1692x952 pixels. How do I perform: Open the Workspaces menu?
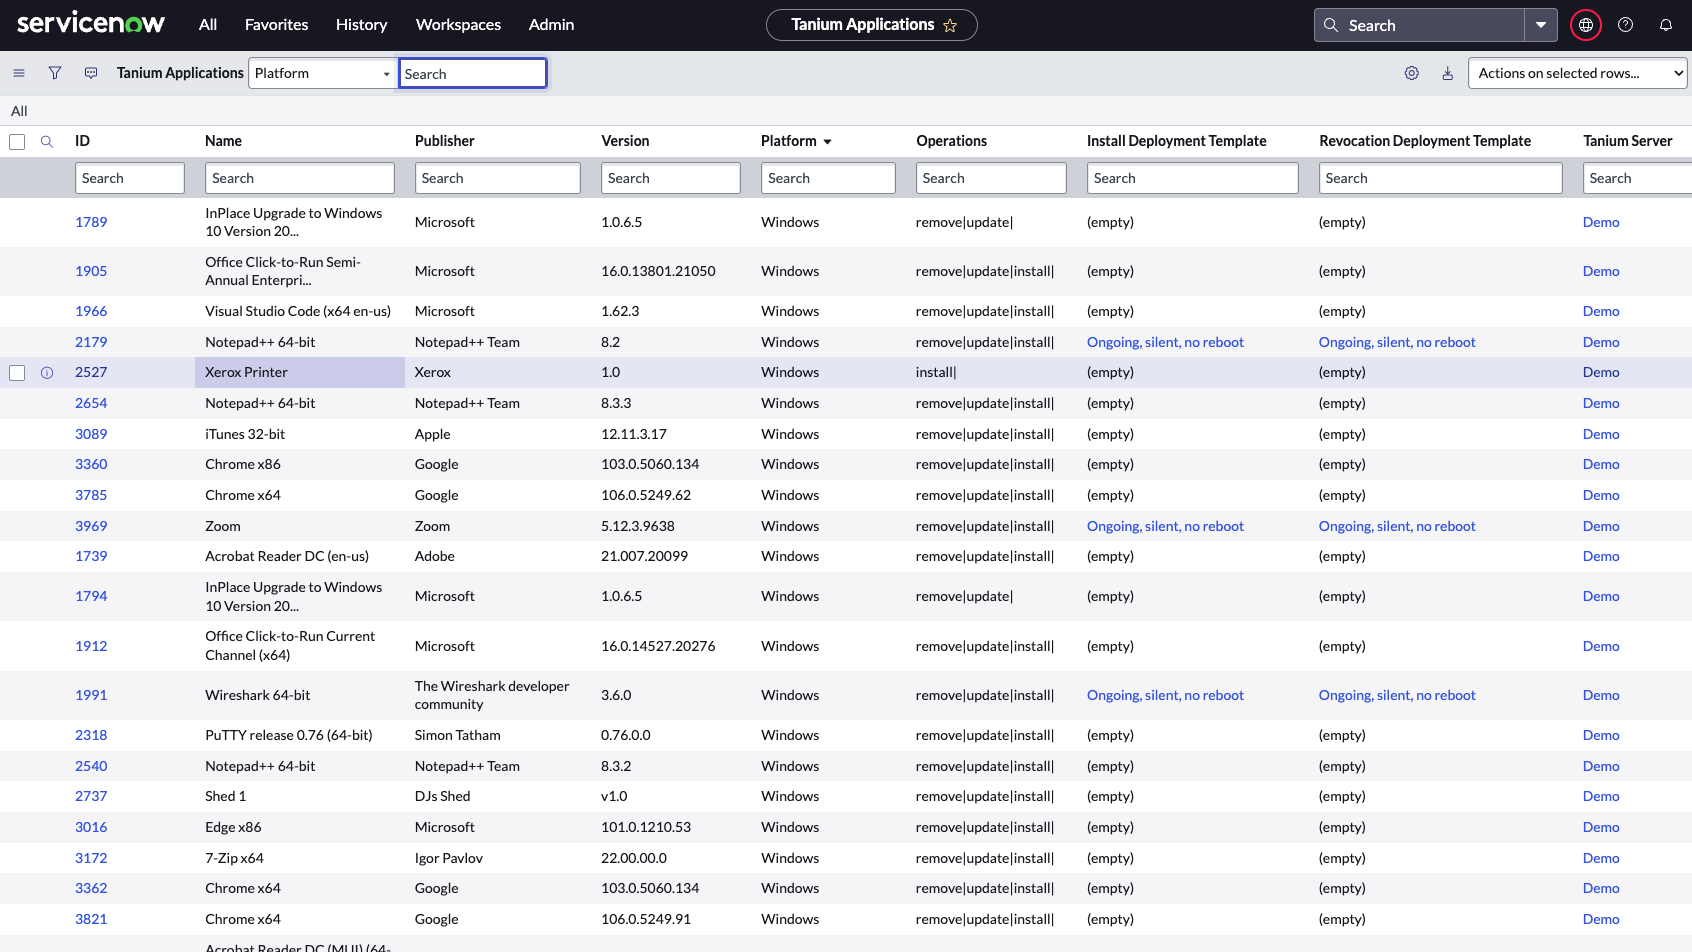[458, 25]
